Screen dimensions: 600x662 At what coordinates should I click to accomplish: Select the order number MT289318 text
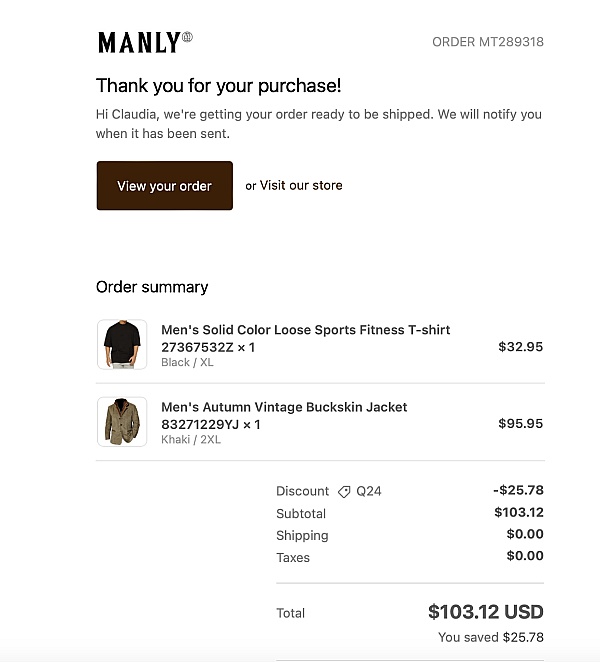[x=488, y=42]
